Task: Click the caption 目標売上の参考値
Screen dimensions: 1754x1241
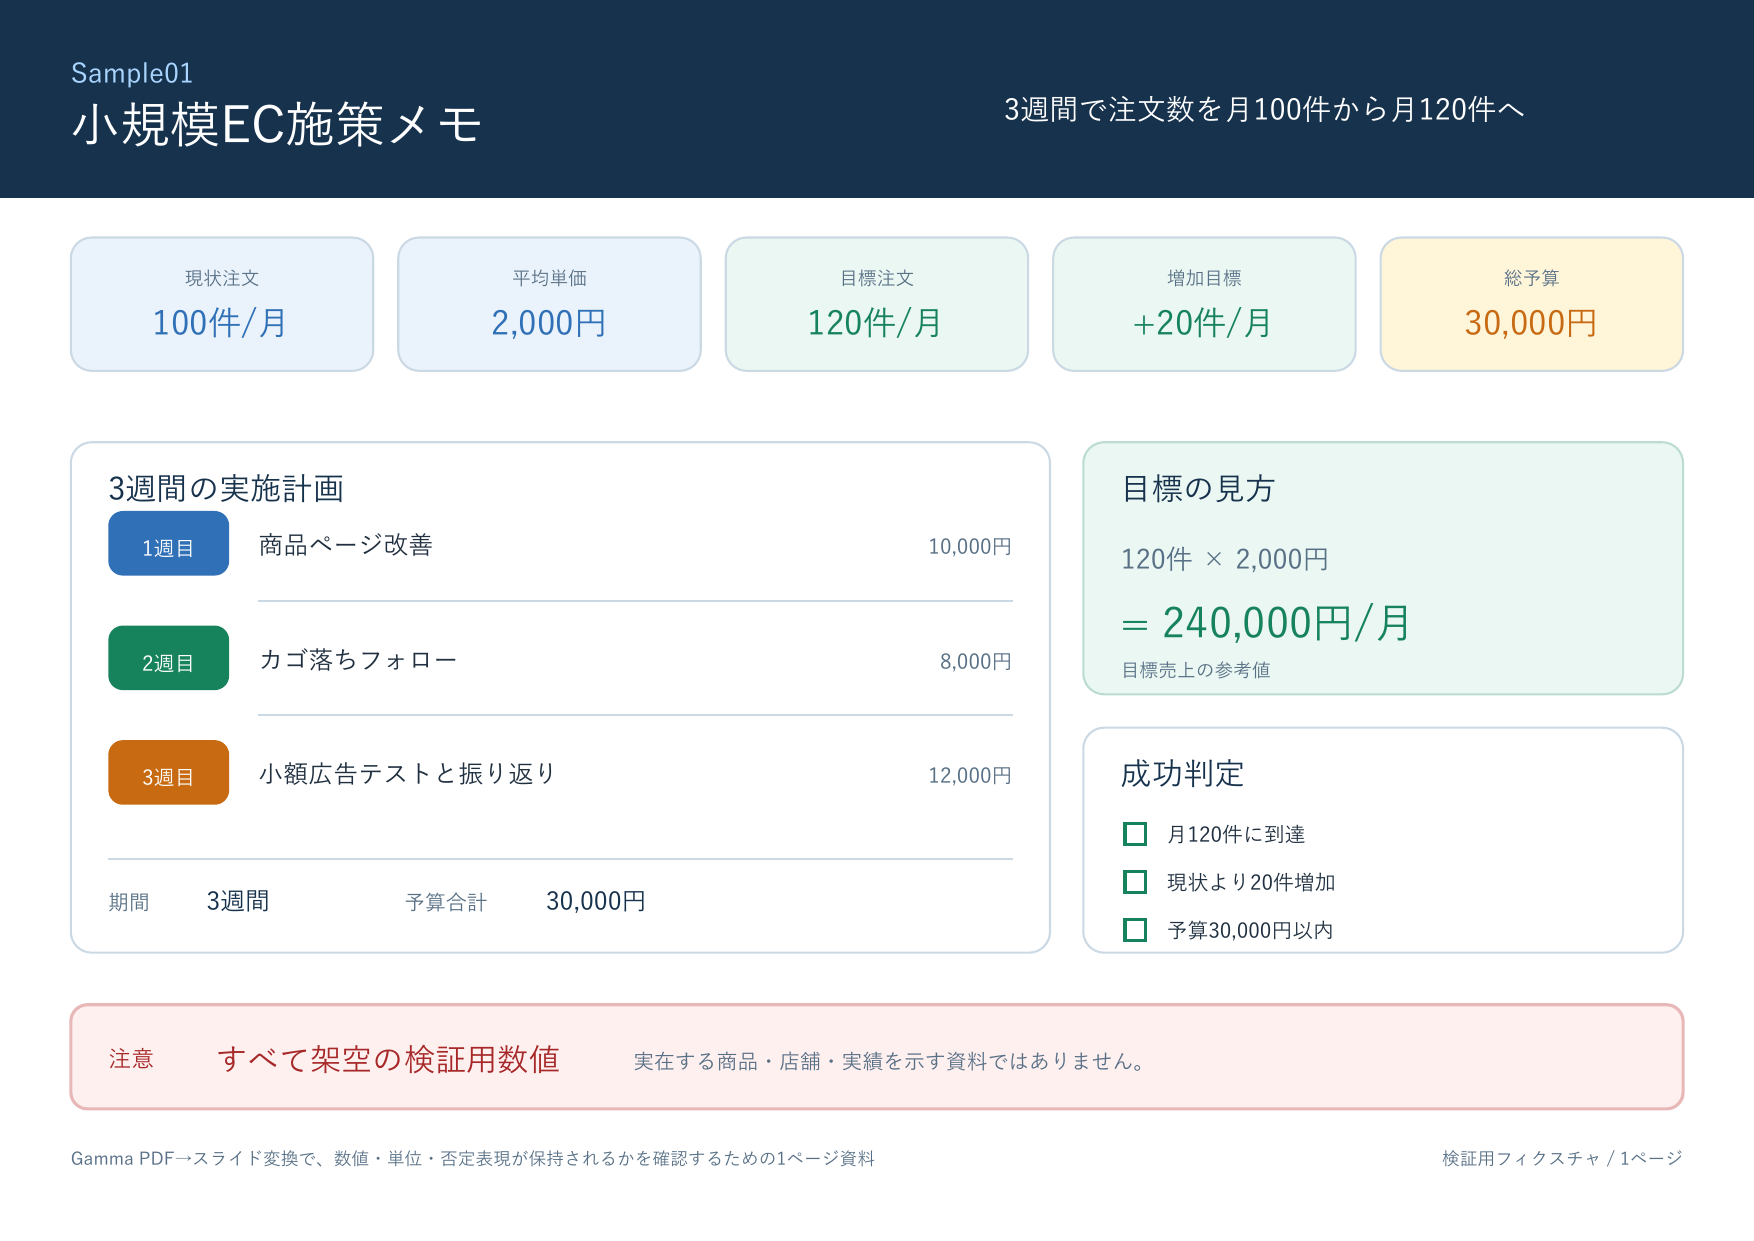Action: coord(1196,670)
